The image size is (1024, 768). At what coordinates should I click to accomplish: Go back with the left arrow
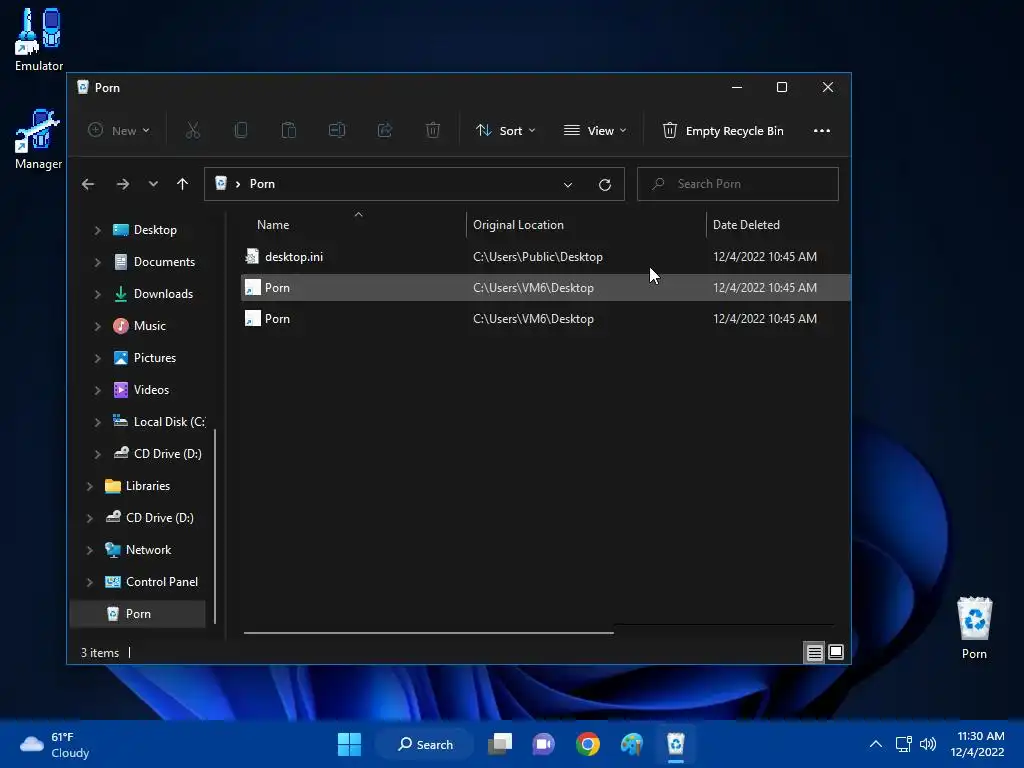88,184
